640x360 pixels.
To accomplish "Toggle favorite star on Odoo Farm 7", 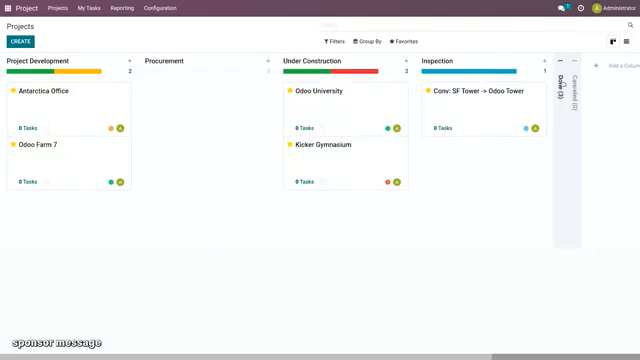I will pos(13,144).
